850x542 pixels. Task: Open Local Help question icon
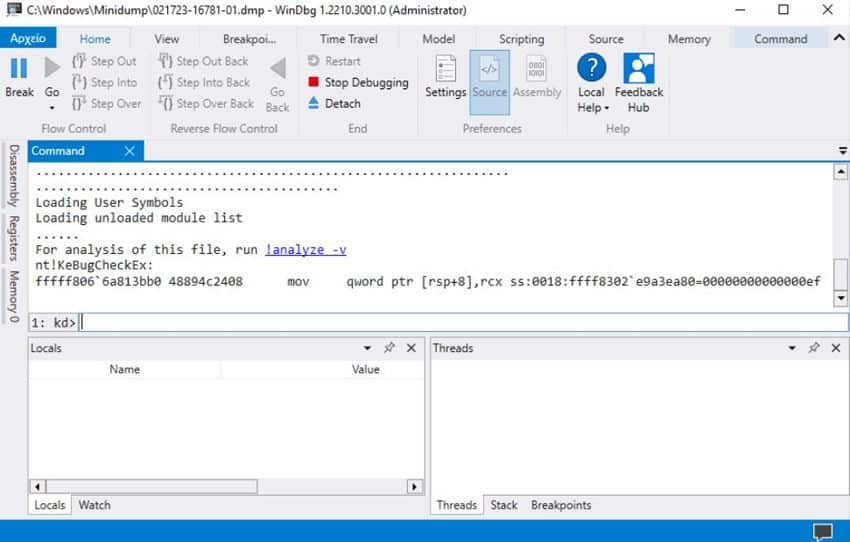pyautogui.click(x=591, y=68)
